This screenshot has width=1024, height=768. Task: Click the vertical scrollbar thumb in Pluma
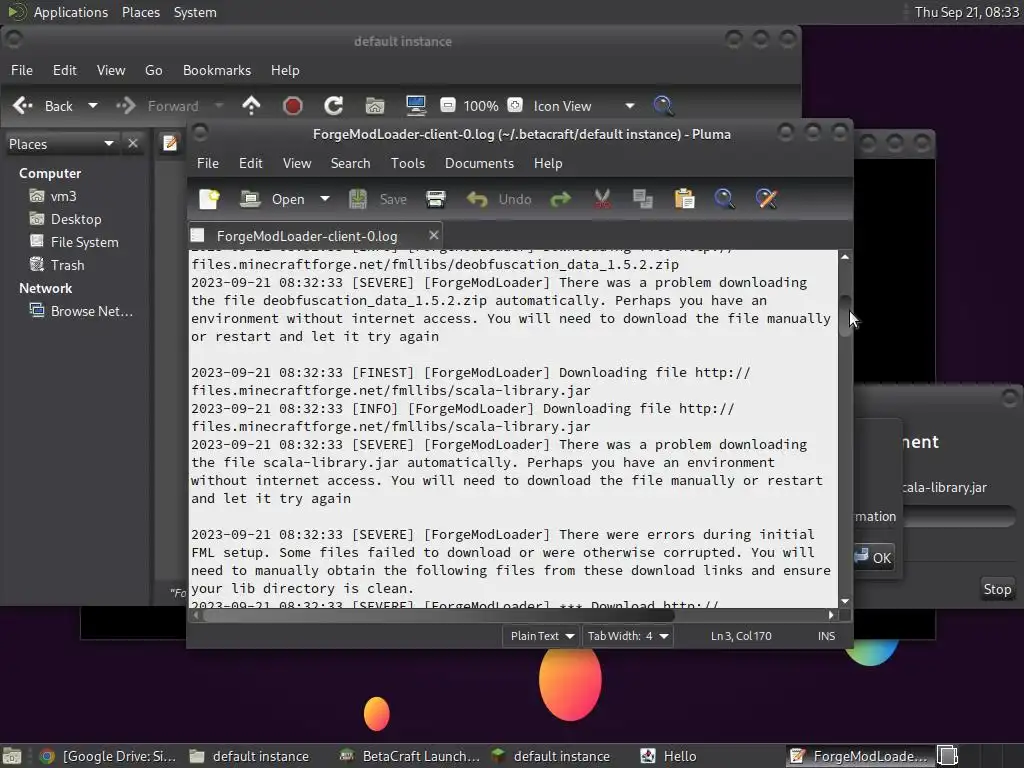click(845, 315)
